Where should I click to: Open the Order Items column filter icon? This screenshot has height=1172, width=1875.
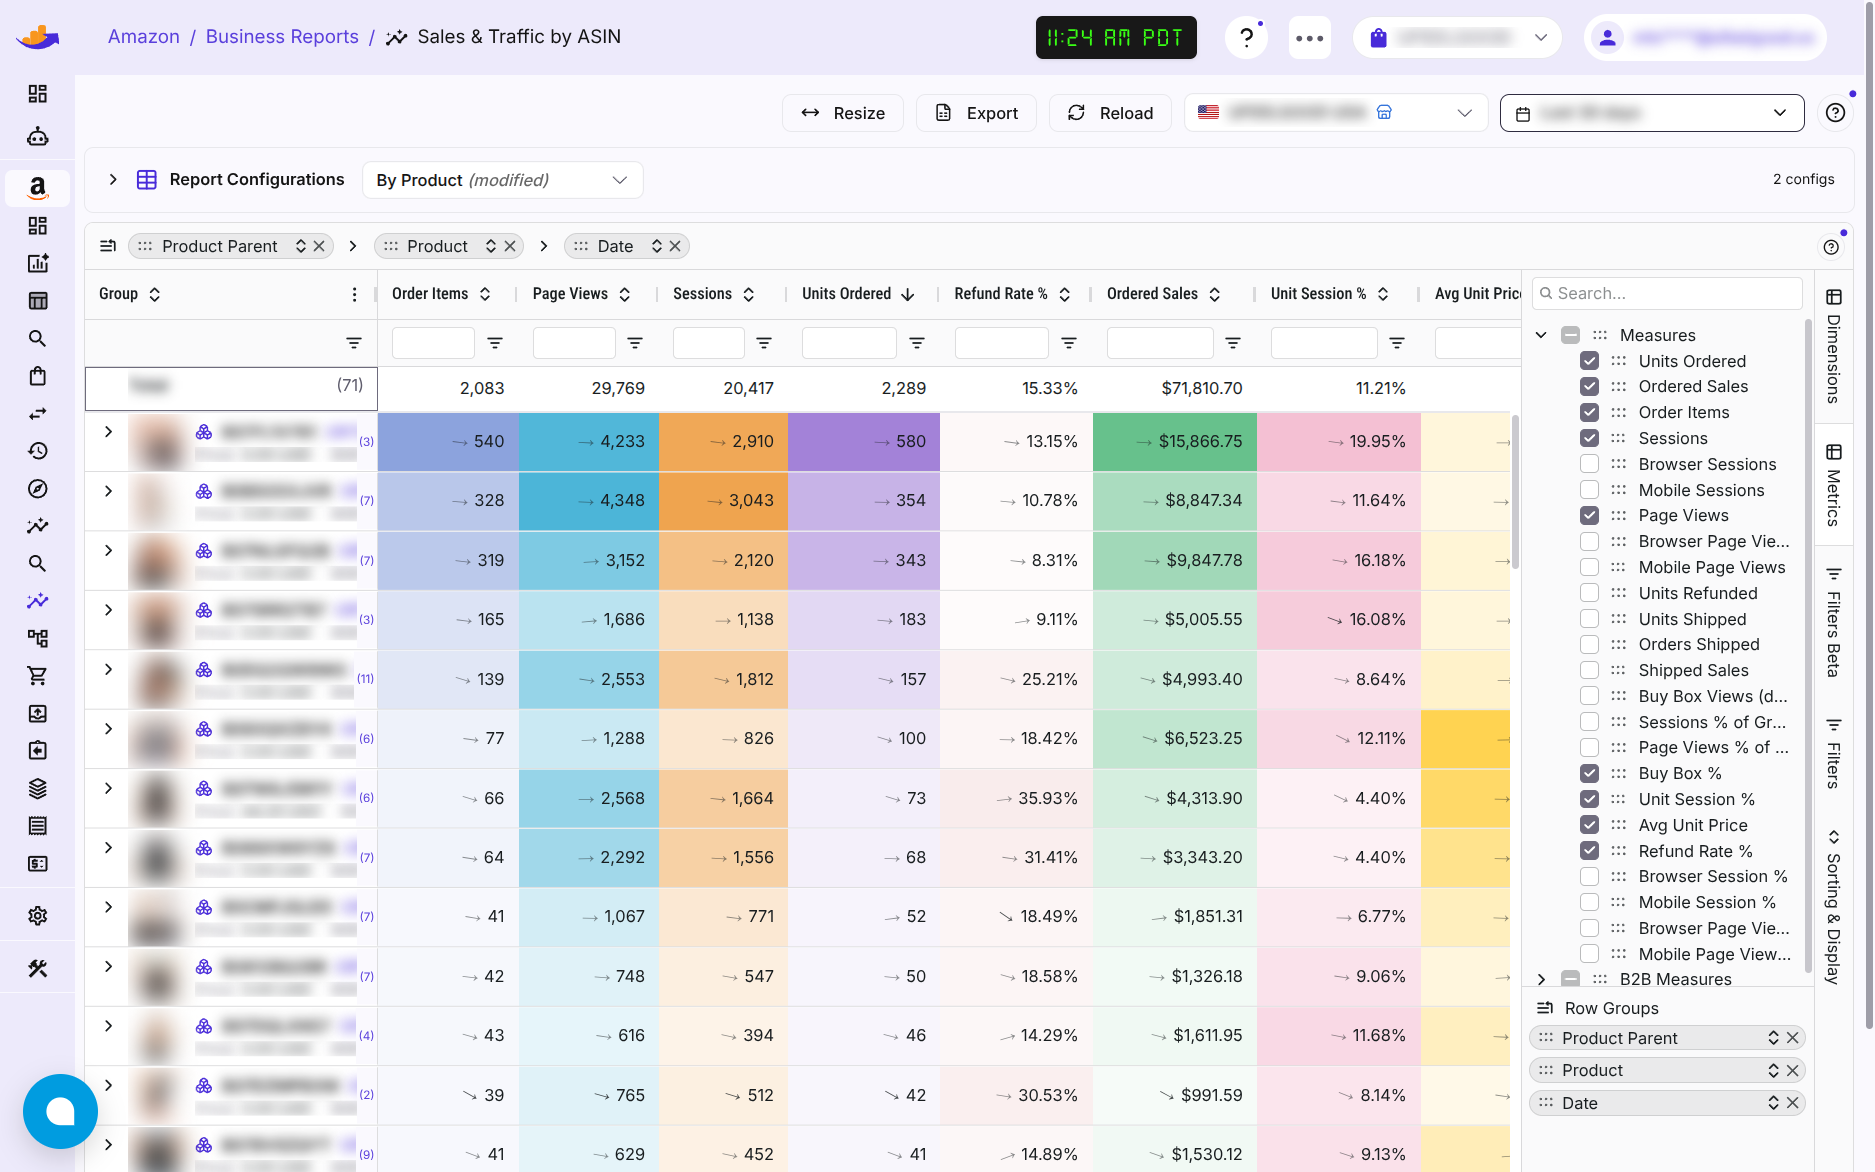pos(494,343)
